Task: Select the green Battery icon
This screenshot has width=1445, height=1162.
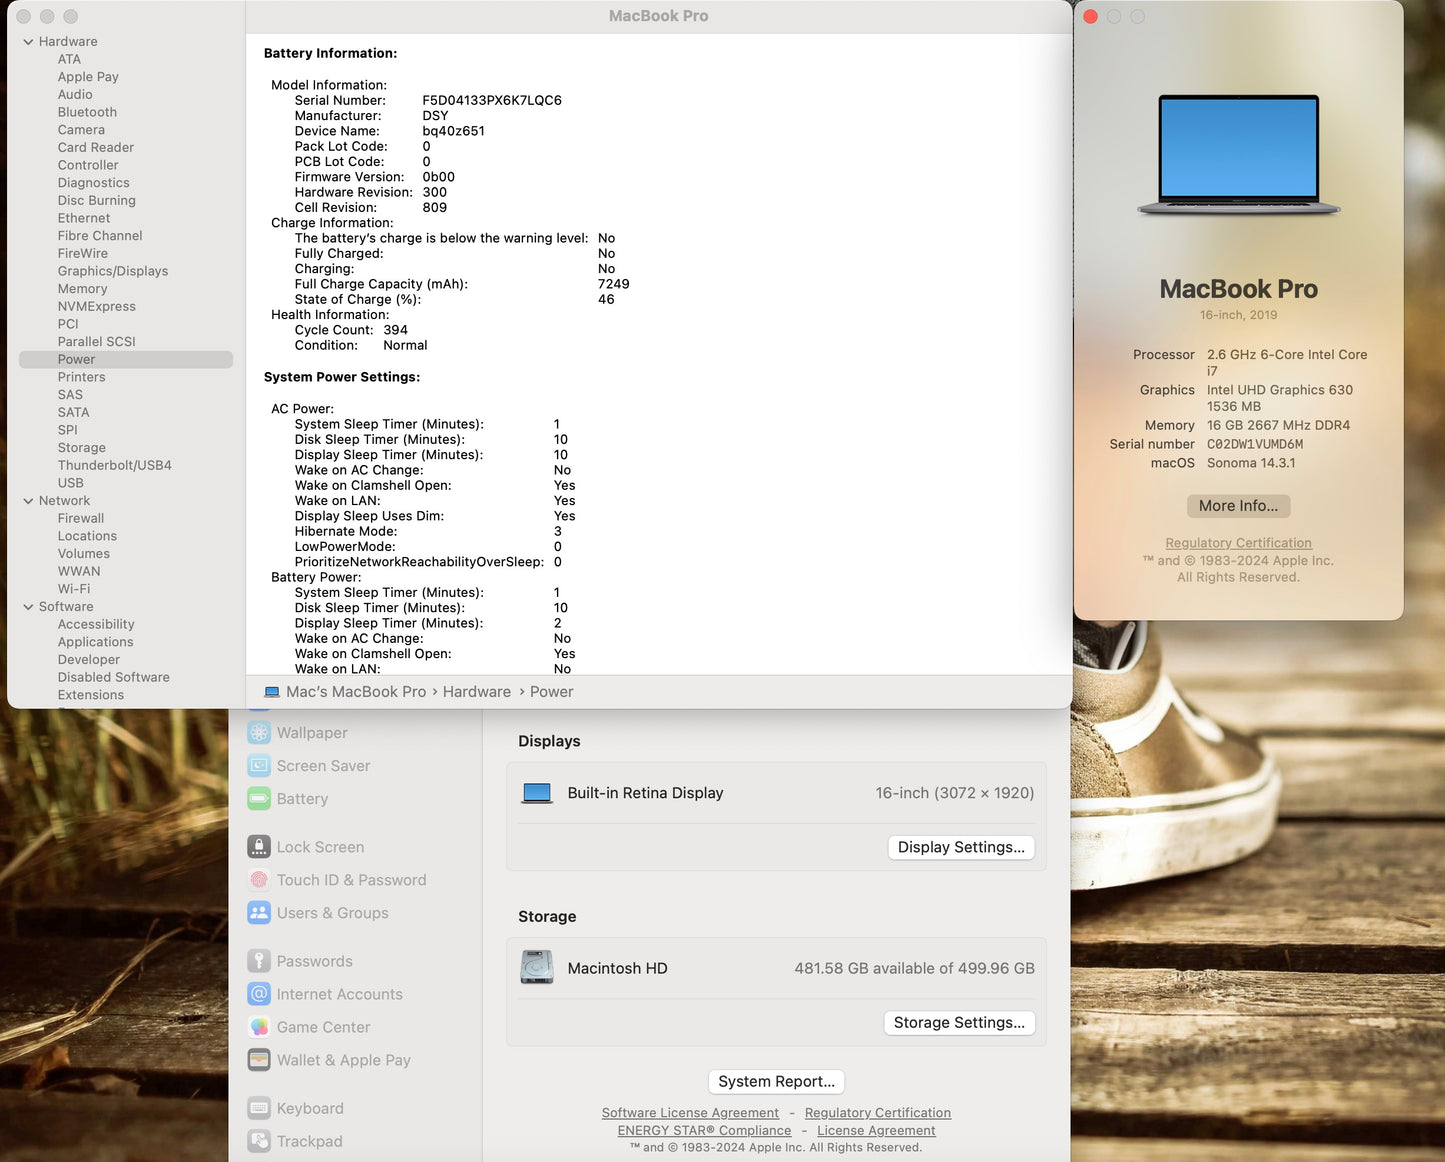Action: click(x=259, y=799)
